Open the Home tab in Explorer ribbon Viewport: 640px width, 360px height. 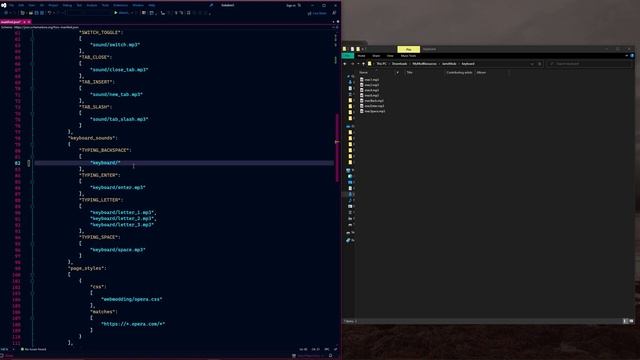pyautogui.click(x=361, y=56)
